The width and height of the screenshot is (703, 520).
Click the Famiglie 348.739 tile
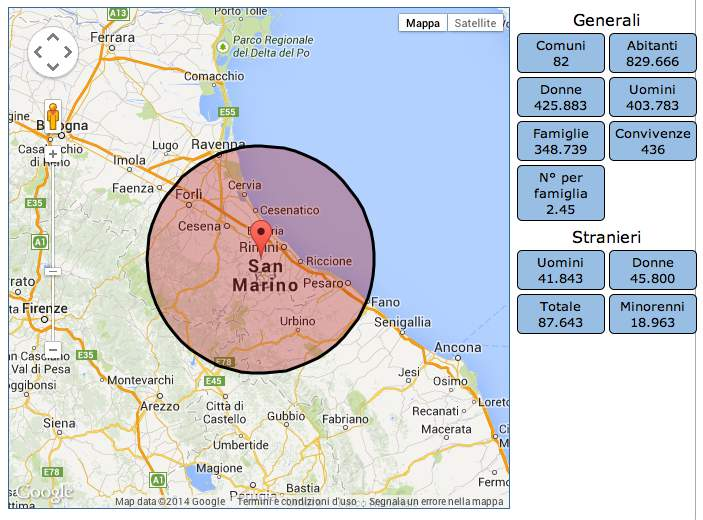(x=561, y=141)
